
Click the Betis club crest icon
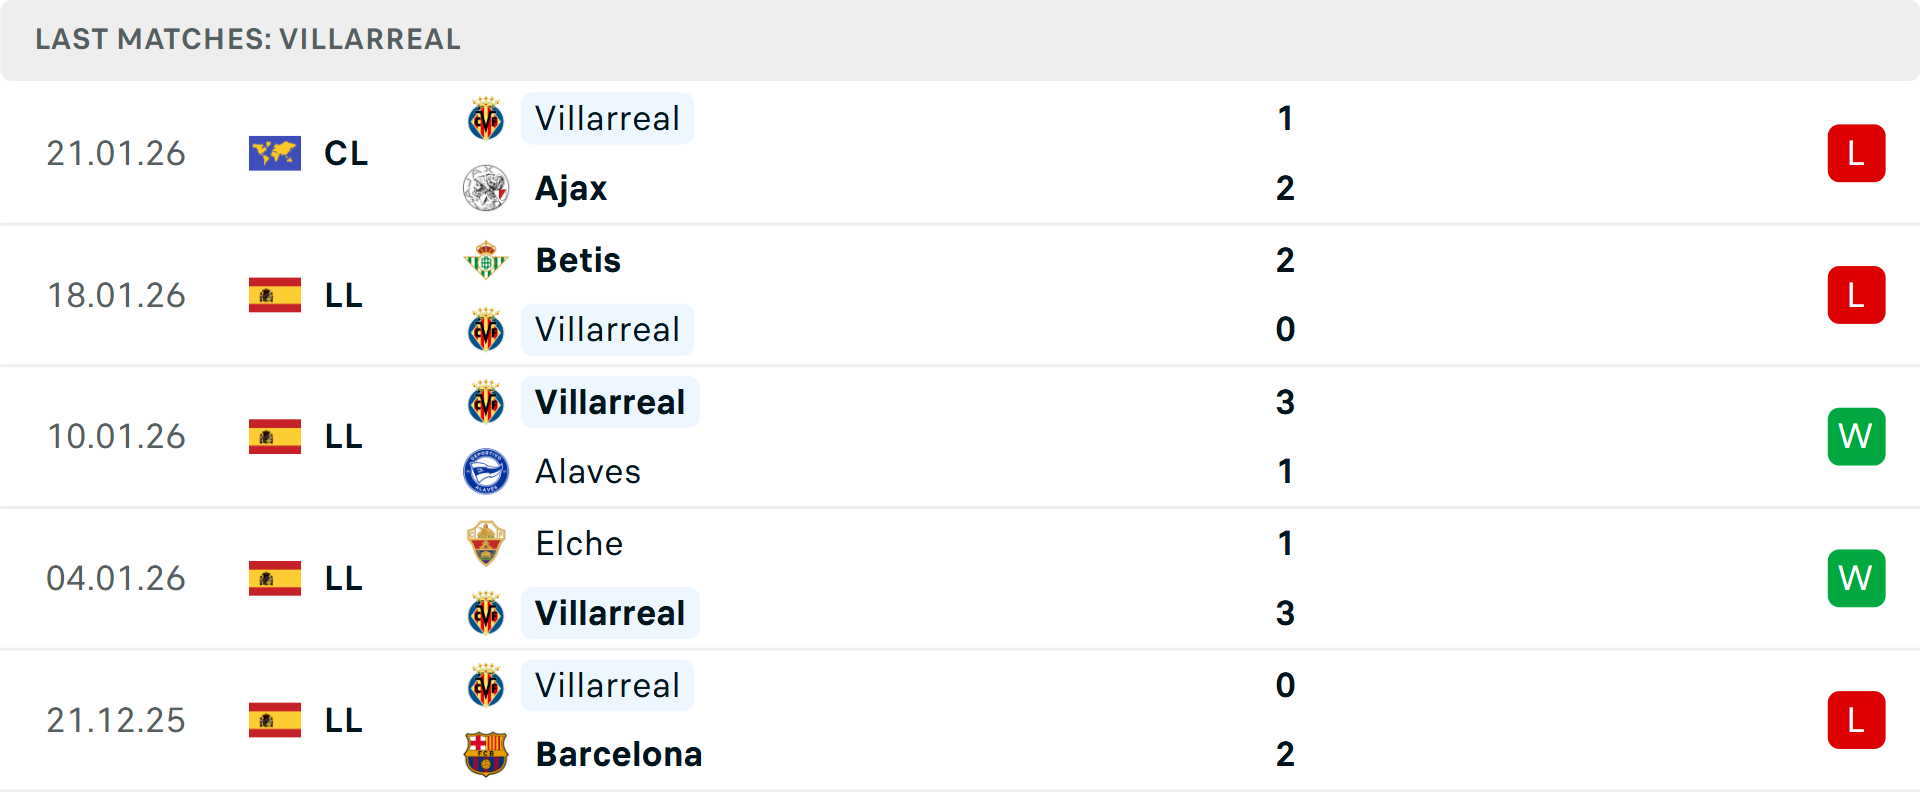coord(486,260)
